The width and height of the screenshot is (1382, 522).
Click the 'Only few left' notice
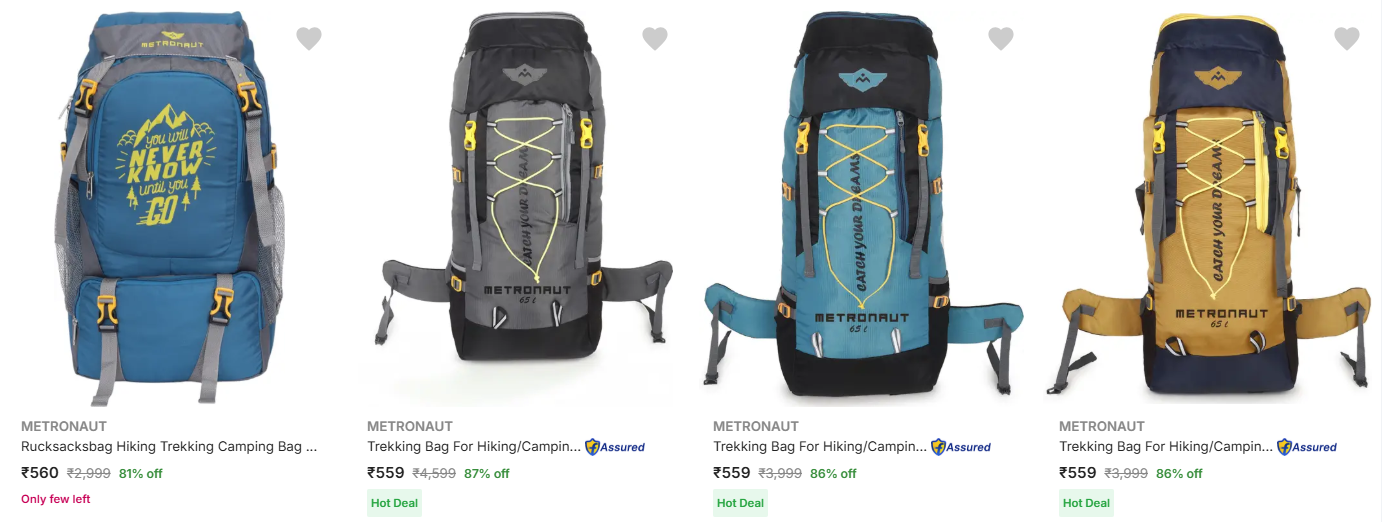tap(56, 499)
